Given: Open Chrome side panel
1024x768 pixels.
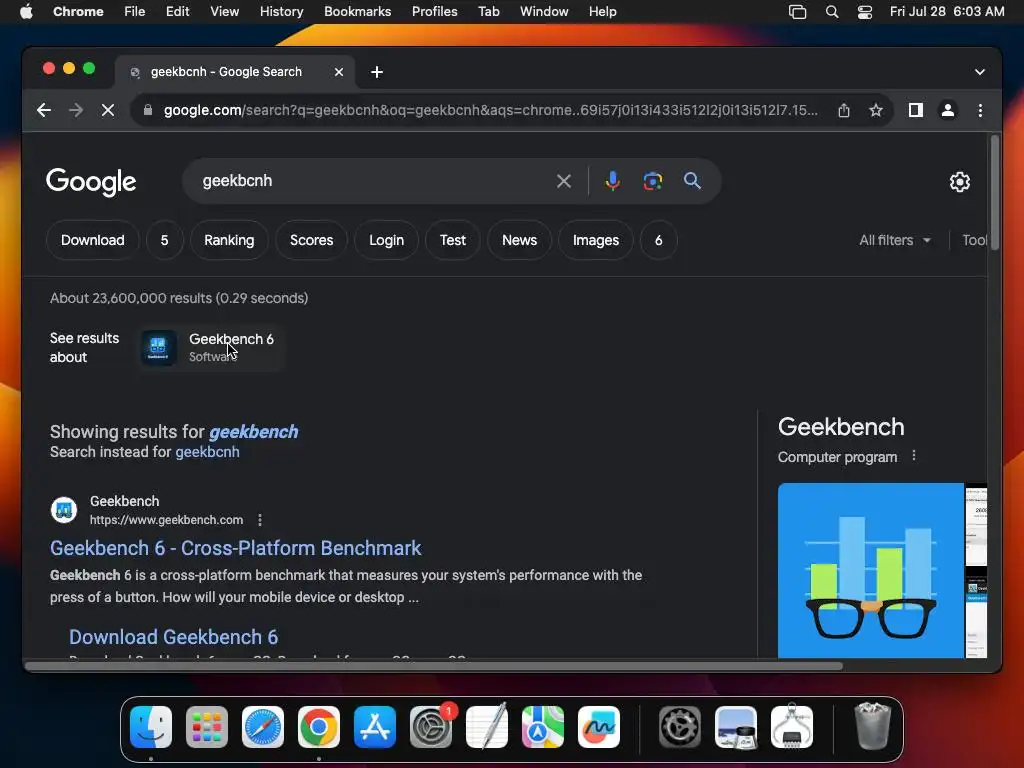Looking at the screenshot, I should click(916, 110).
